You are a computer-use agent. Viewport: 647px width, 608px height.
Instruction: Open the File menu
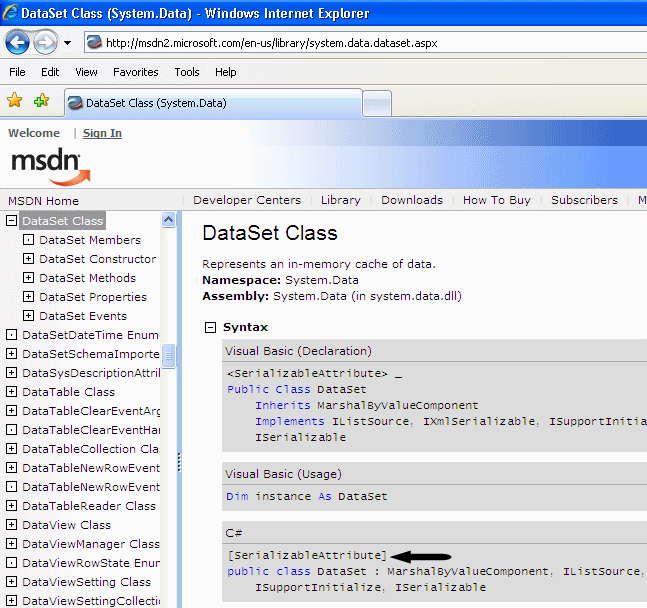click(17, 72)
